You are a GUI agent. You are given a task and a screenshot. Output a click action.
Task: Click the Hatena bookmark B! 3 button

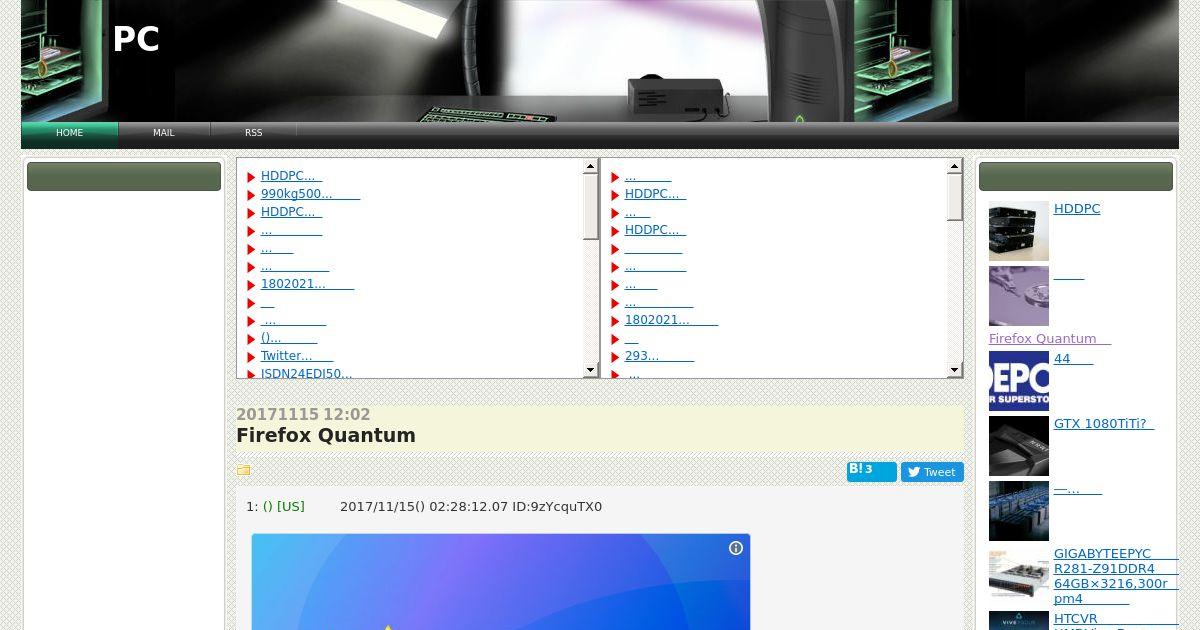tap(872, 471)
